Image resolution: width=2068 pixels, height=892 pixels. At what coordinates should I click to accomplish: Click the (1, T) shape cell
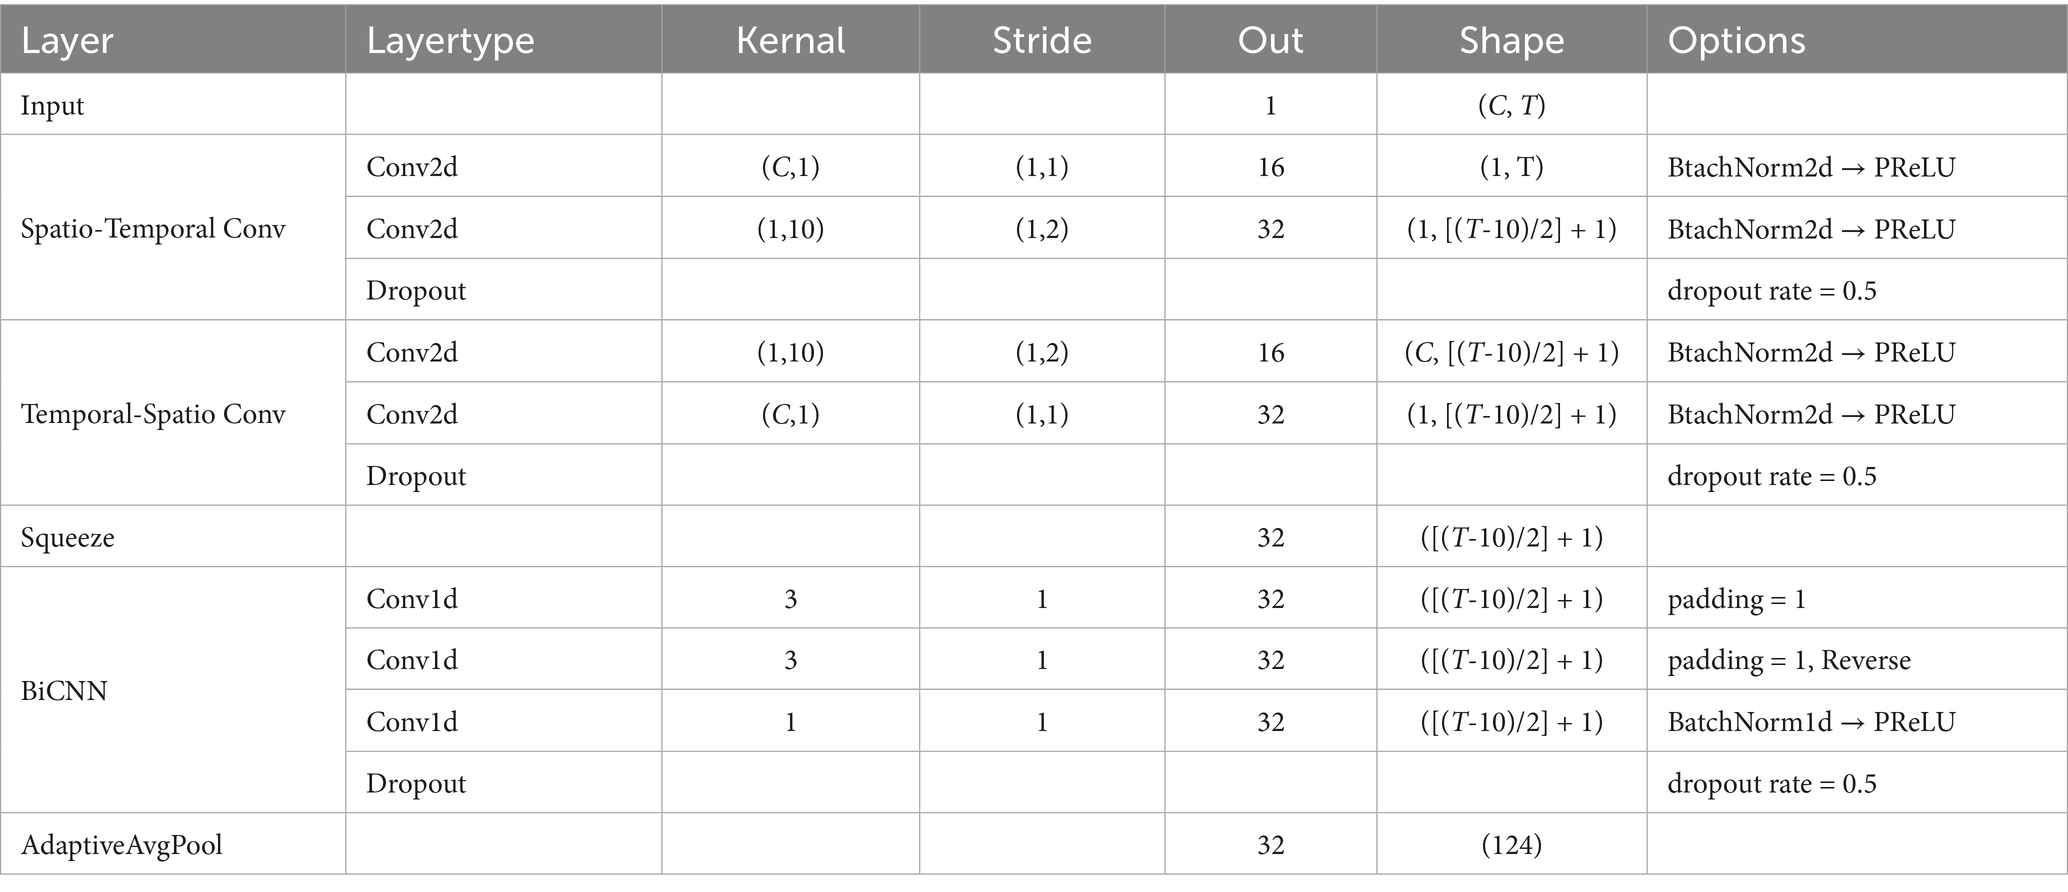[x=1511, y=167]
